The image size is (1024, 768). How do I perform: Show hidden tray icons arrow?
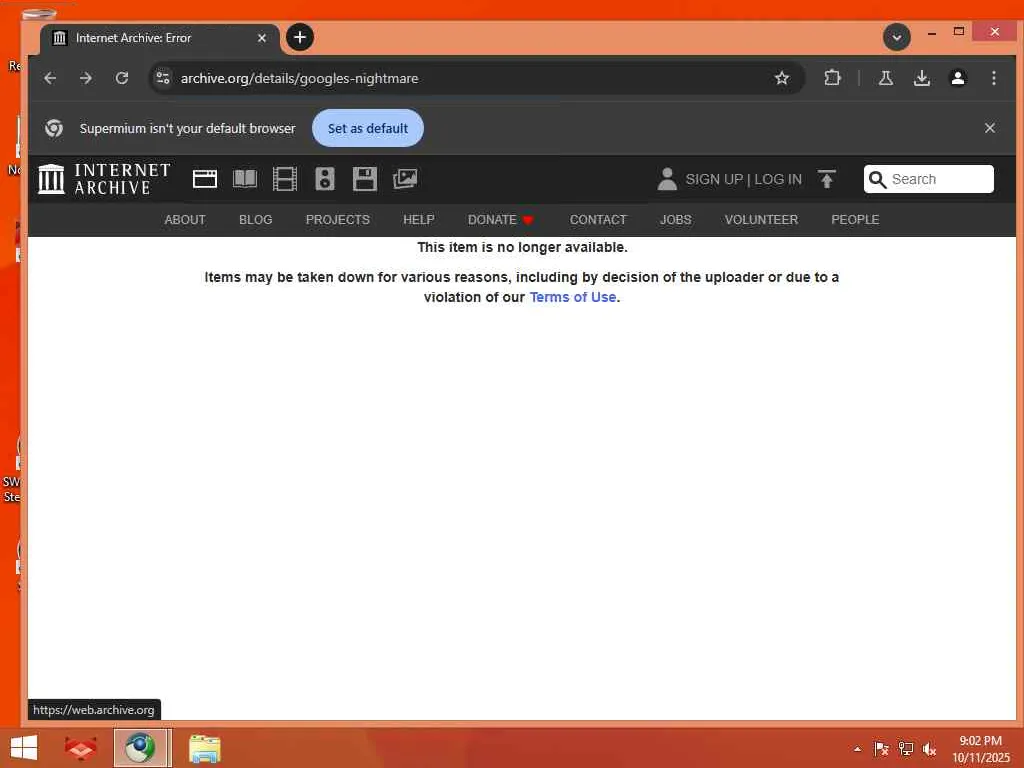point(857,749)
